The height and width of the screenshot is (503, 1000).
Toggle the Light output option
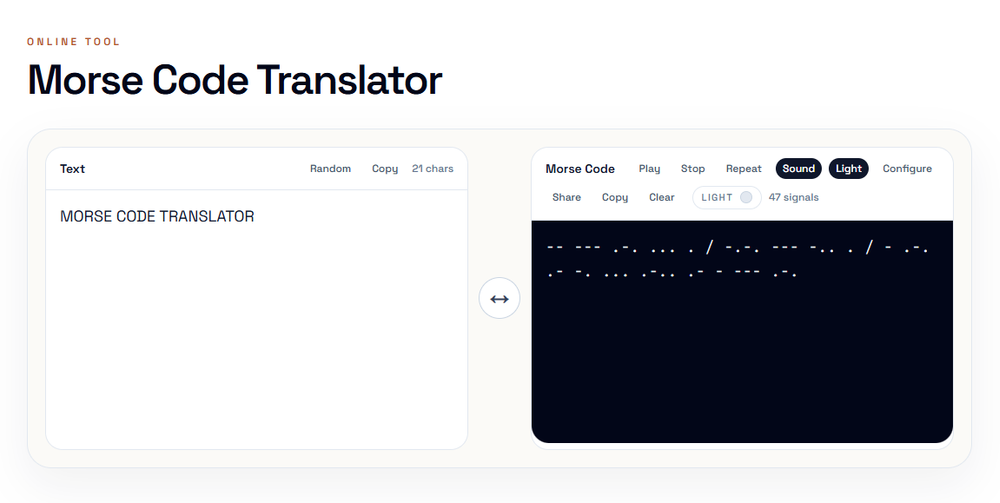point(848,168)
